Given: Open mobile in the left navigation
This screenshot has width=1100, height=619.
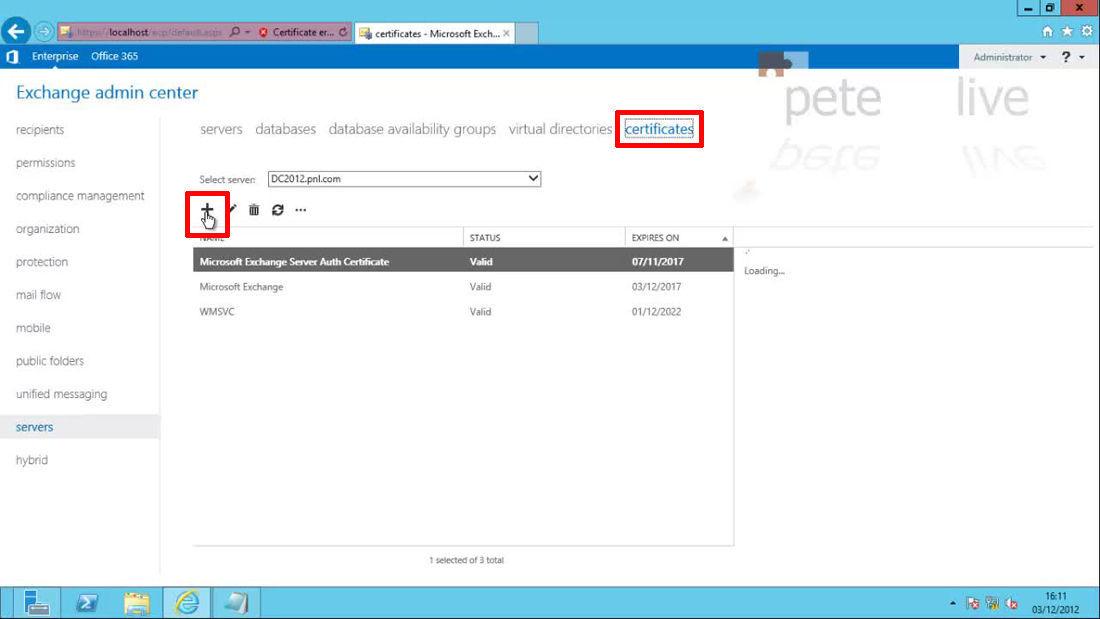Looking at the screenshot, I should (x=33, y=328).
